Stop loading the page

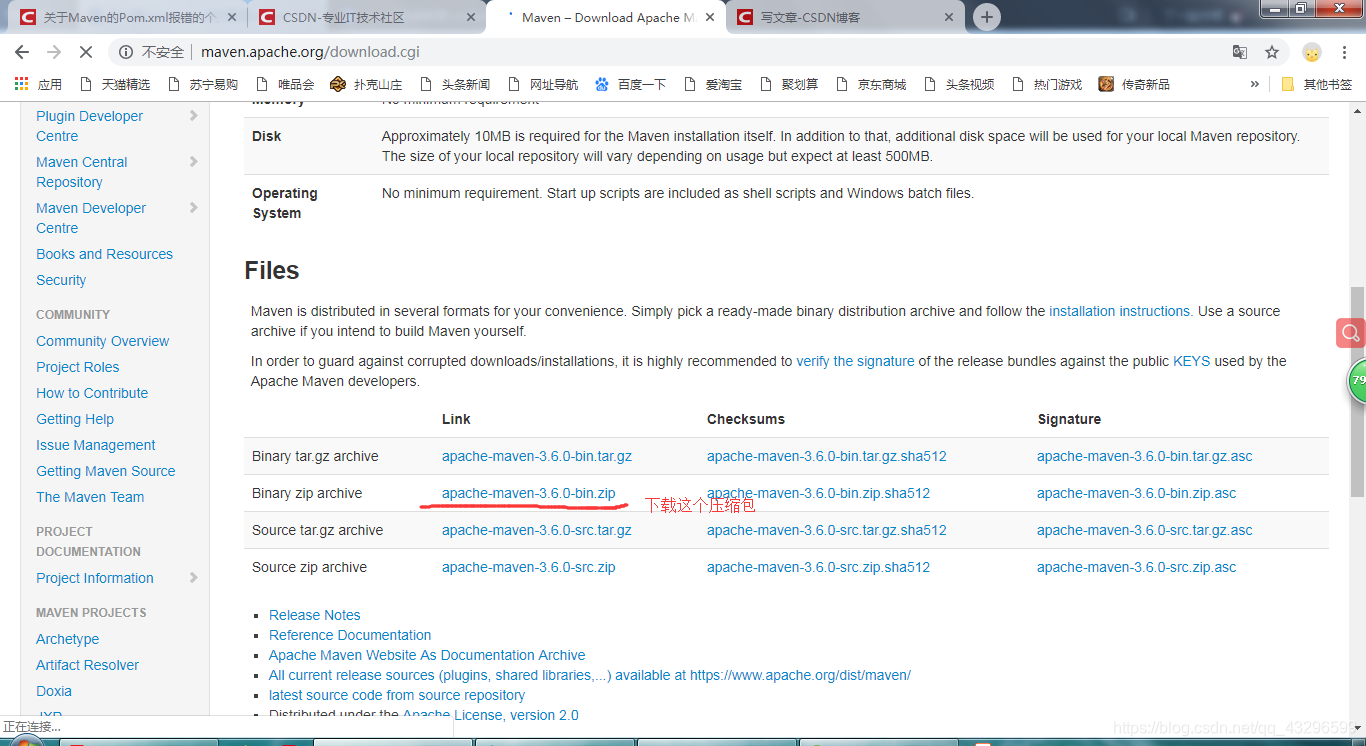tap(87, 52)
